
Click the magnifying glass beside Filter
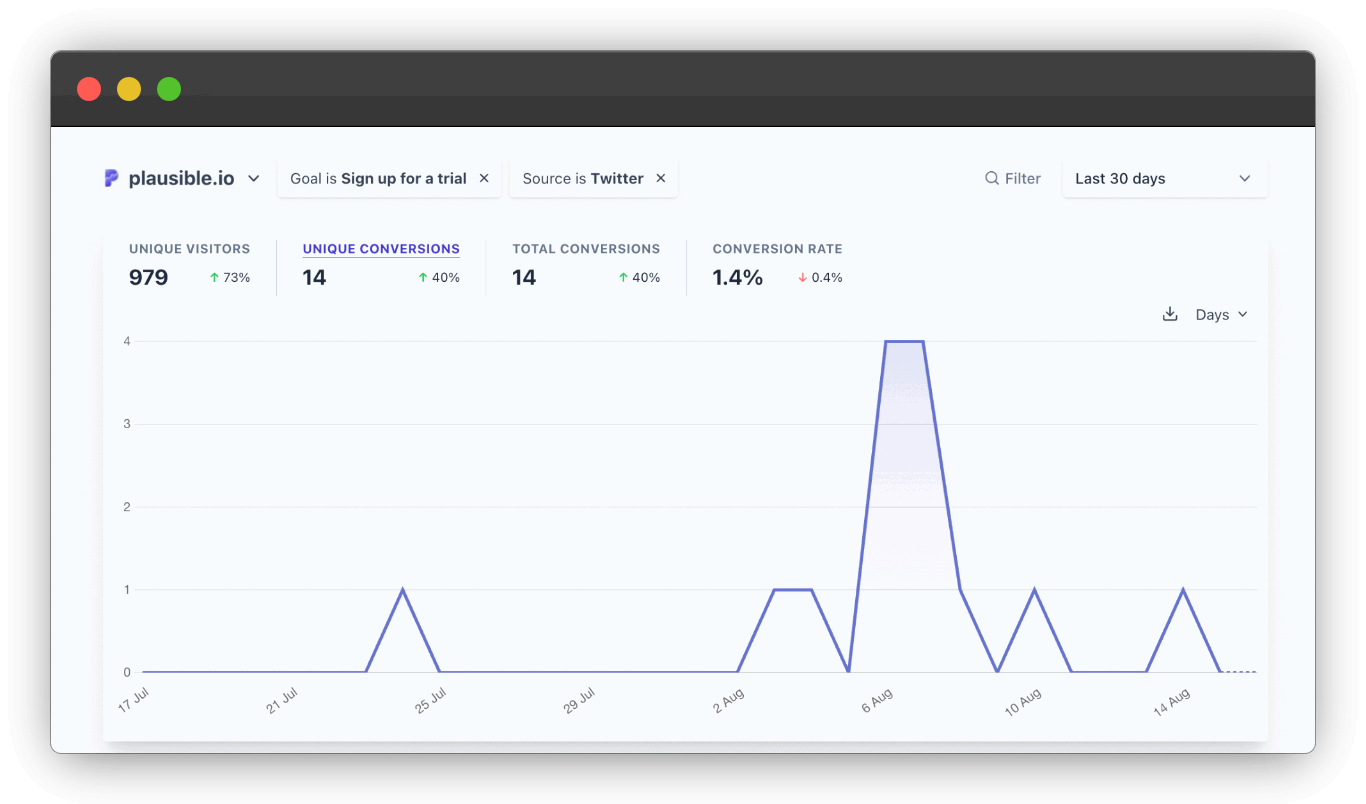[x=991, y=178]
